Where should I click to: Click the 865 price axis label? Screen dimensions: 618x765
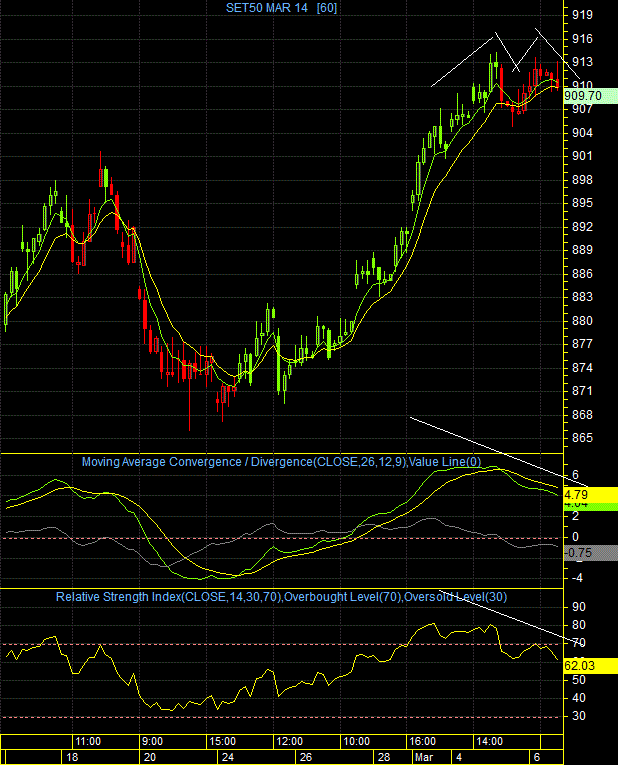click(582, 438)
